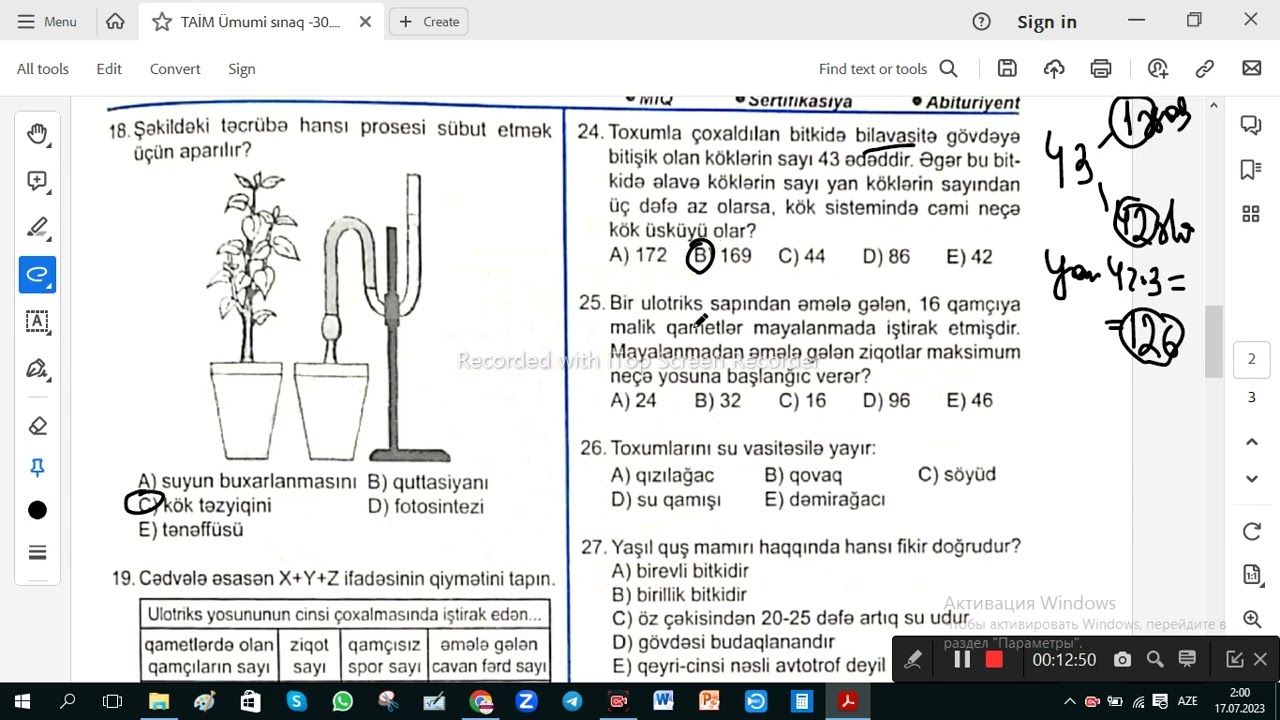1280x720 pixels.
Task: Open the Menu hamburger button
Action: (47, 21)
